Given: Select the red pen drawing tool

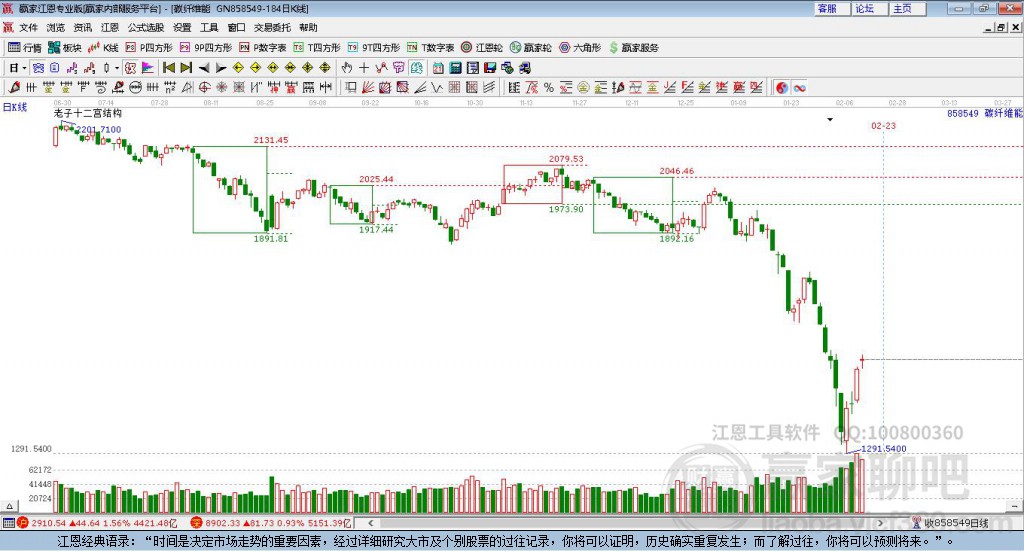Looking at the screenshot, I should coord(14,87).
